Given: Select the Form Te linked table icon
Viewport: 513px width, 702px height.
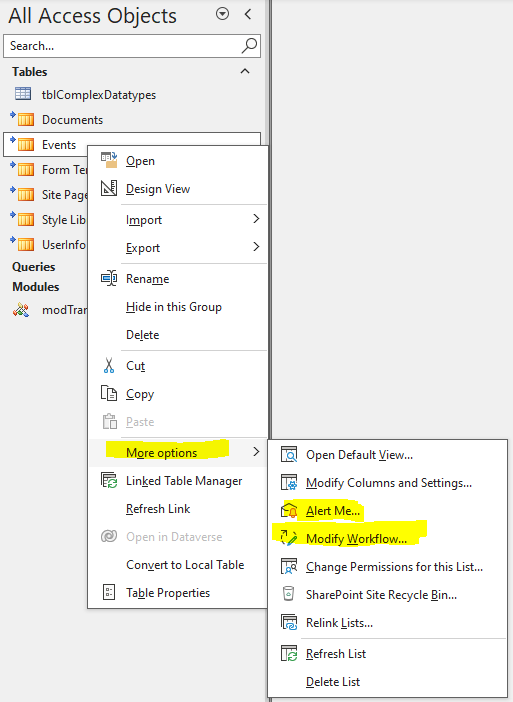Looking at the screenshot, I should [x=22, y=169].
